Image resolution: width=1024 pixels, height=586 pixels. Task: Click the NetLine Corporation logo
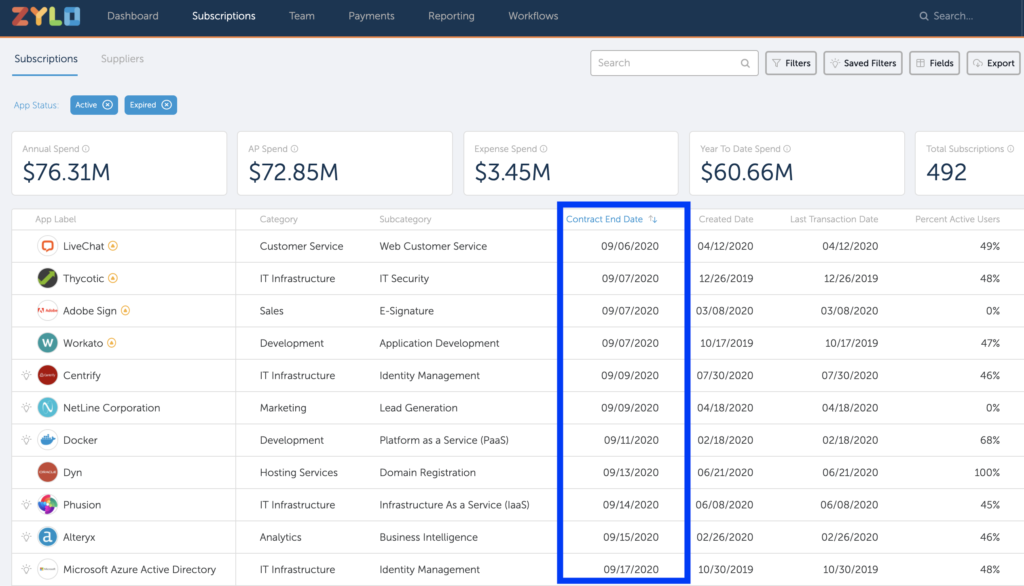[x=47, y=408]
